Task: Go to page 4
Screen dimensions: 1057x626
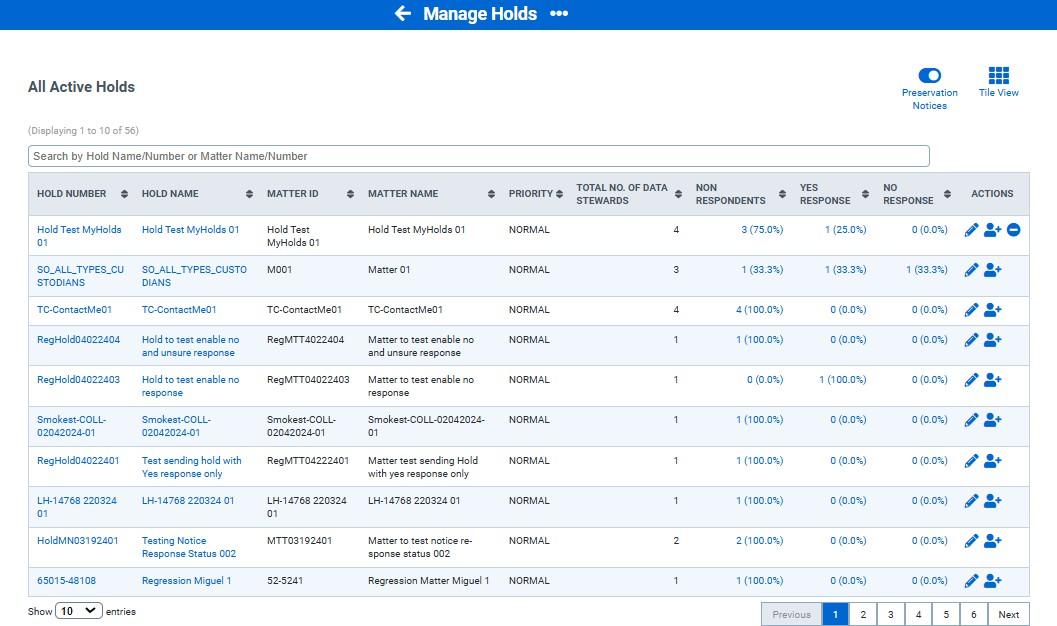Action: 918,615
